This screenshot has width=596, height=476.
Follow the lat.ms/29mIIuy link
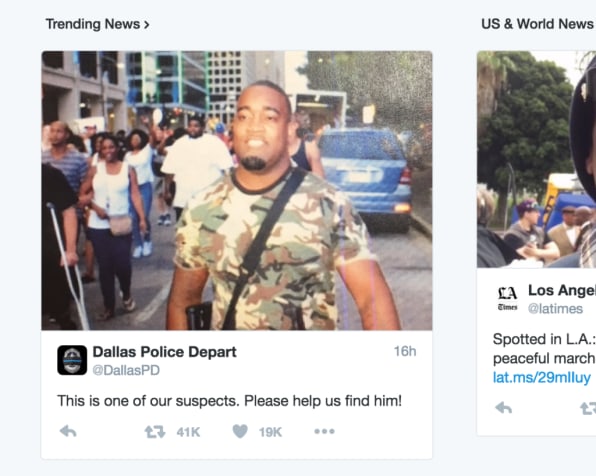[542, 378]
